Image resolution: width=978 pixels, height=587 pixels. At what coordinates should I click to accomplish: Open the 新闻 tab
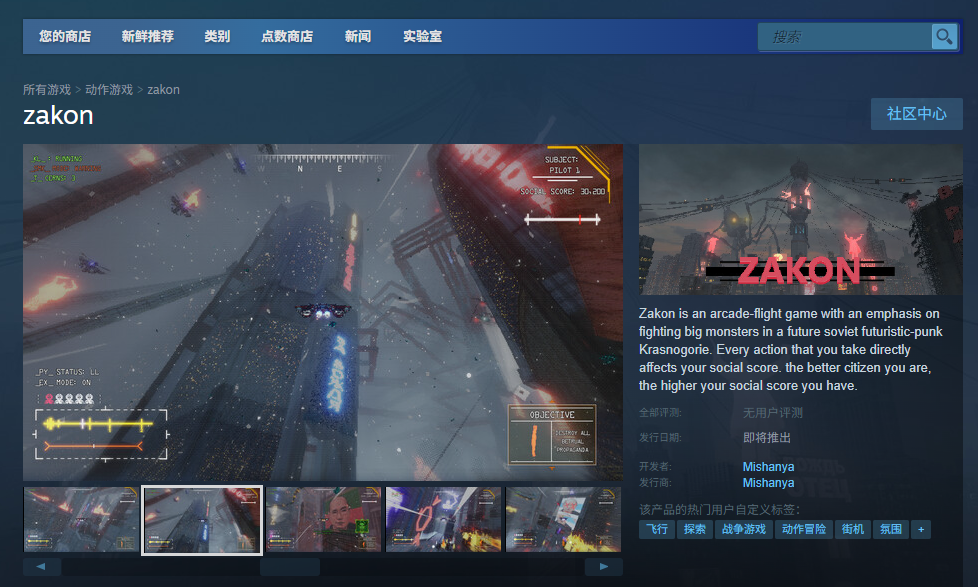[x=357, y=36]
